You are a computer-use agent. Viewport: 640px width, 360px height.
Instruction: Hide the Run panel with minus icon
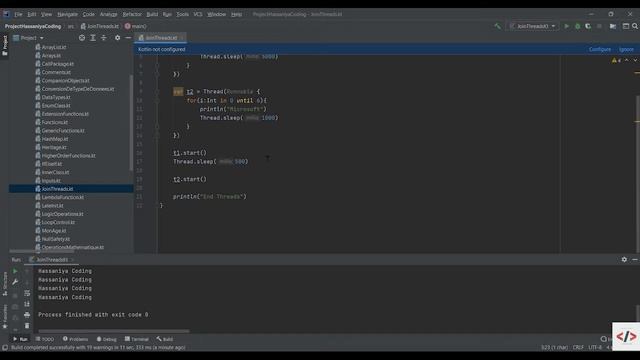[635, 260]
